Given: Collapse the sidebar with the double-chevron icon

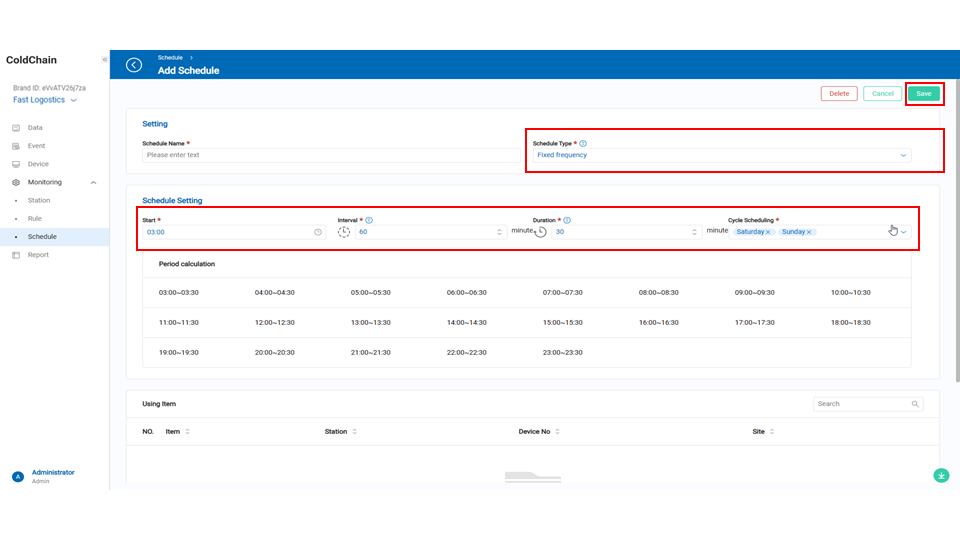Looking at the screenshot, I should [x=104, y=60].
